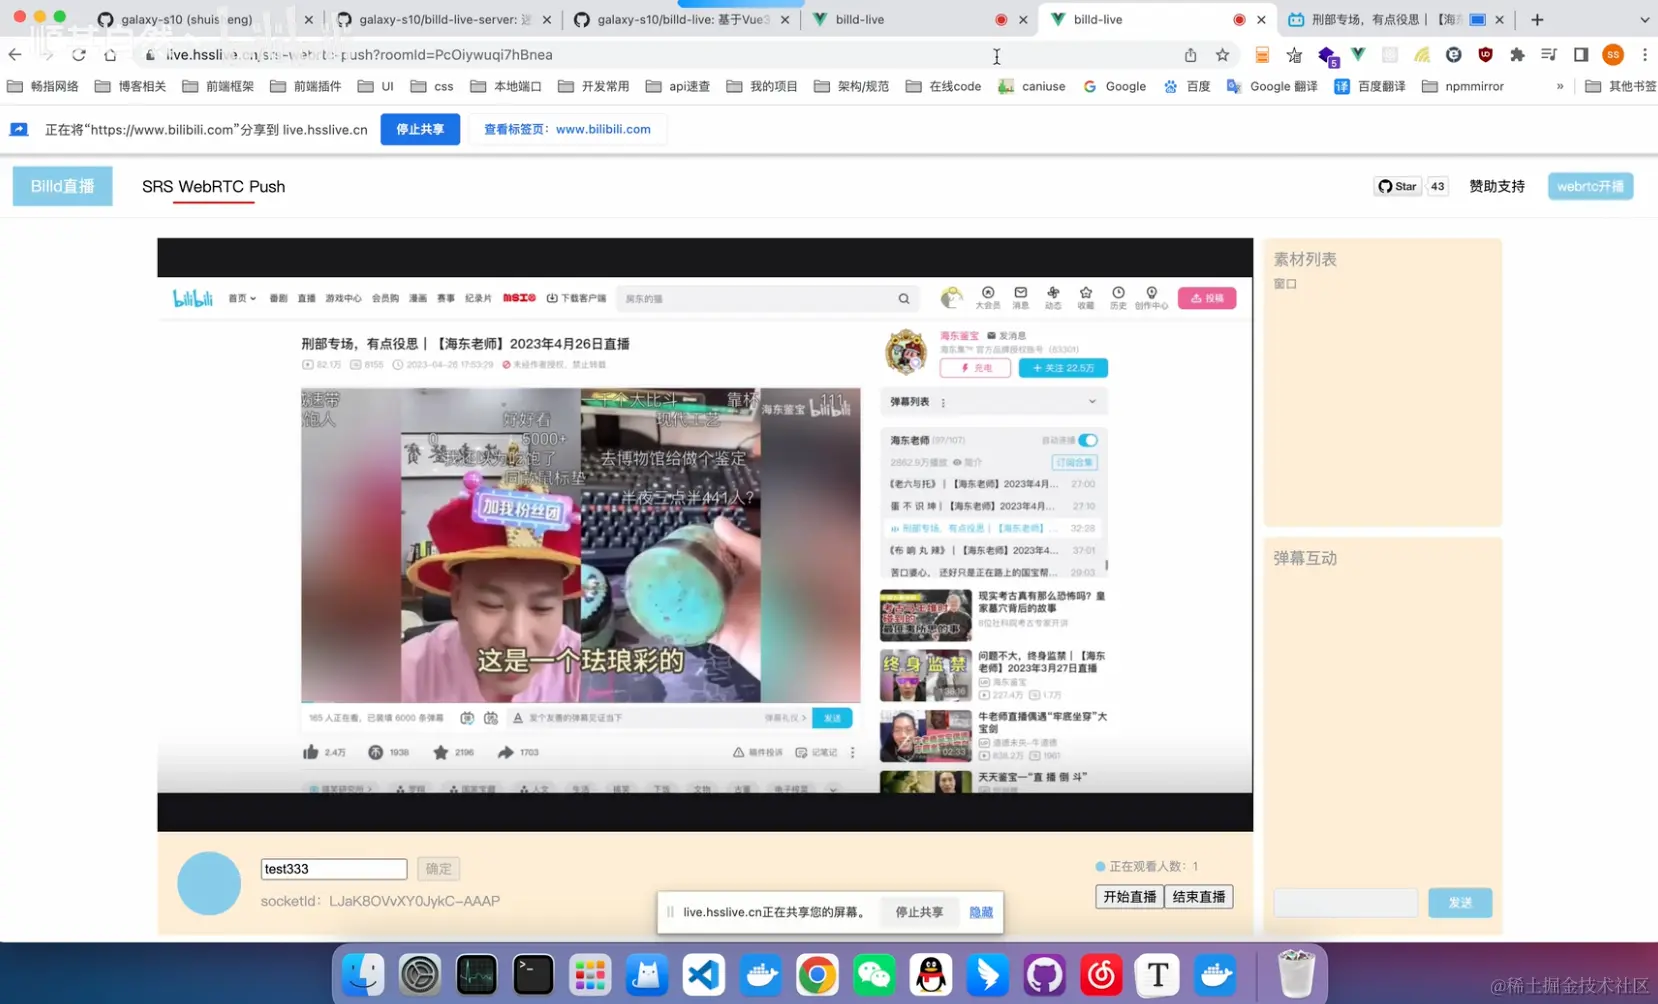The height and width of the screenshot is (1004, 1658).
Task: Open the npmmirror bookmark folder
Action: (1463, 87)
